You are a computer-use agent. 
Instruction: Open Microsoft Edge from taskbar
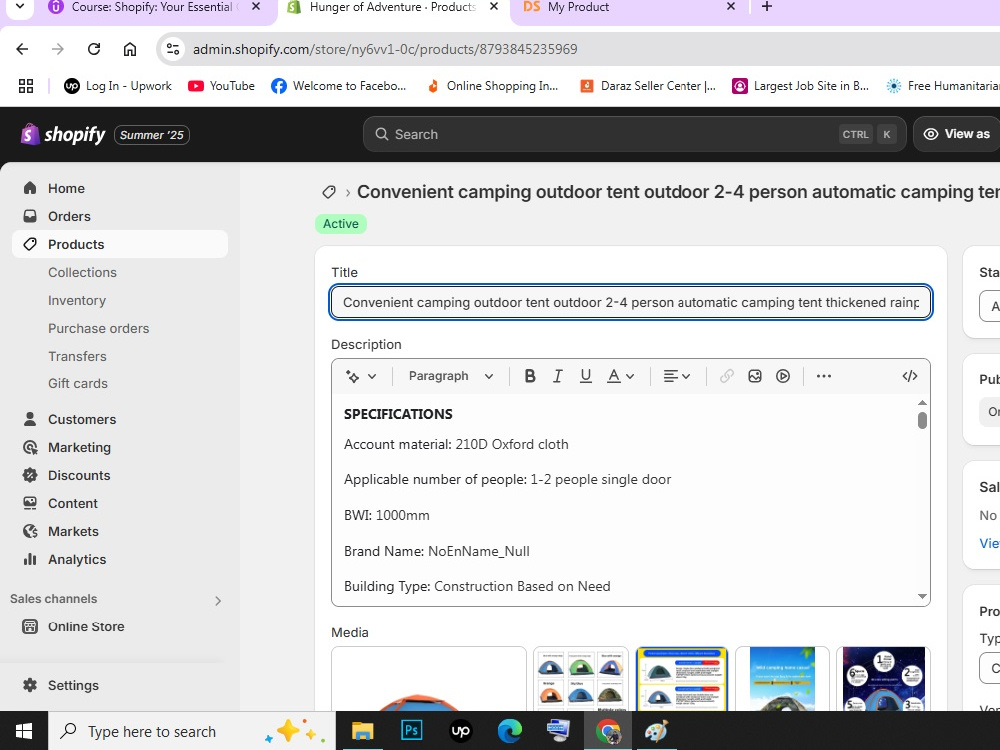[510, 731]
